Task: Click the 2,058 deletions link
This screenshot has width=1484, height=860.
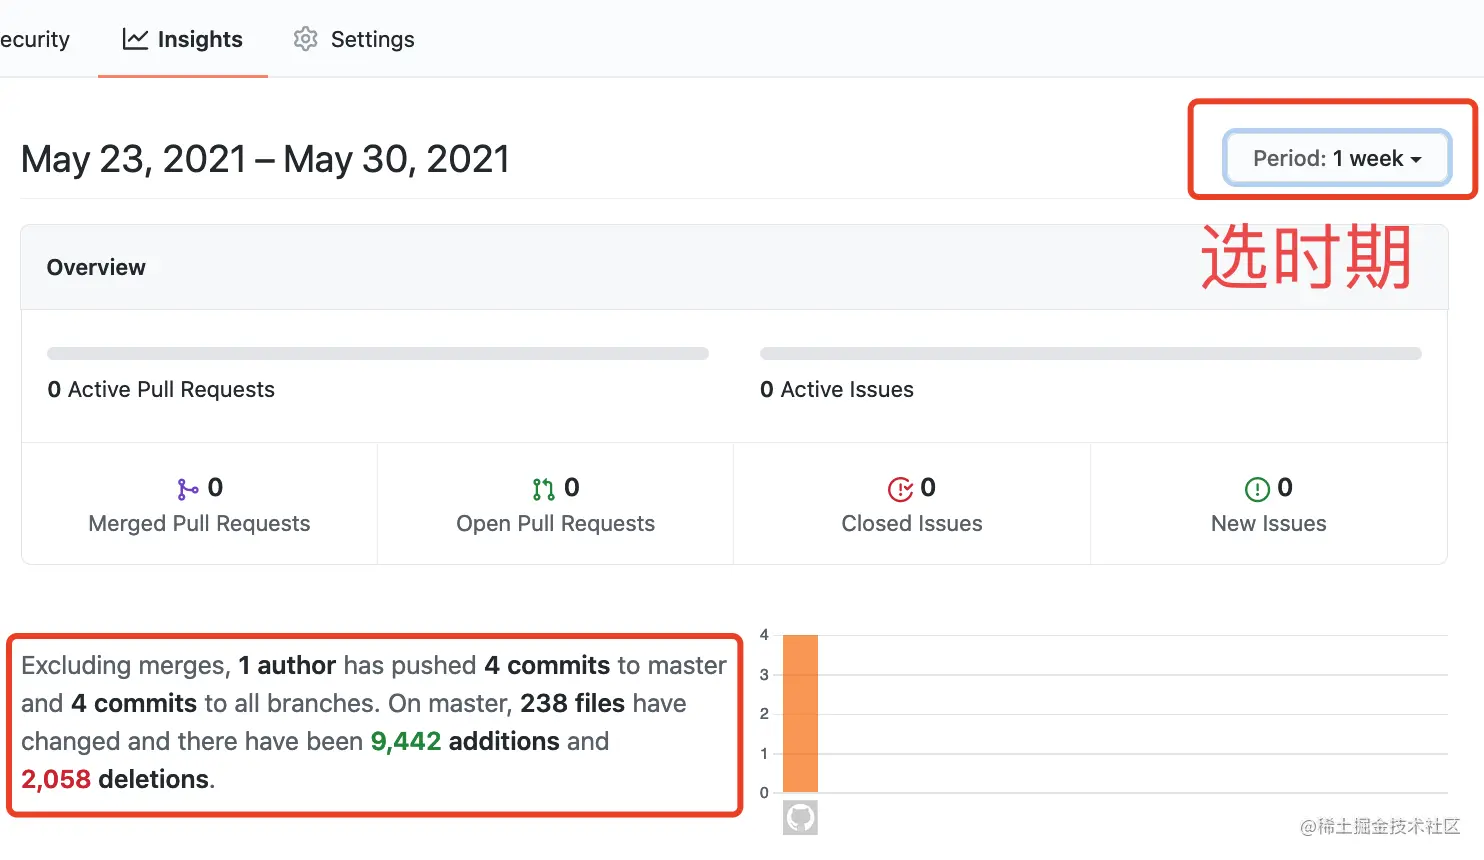Action: coord(56,779)
